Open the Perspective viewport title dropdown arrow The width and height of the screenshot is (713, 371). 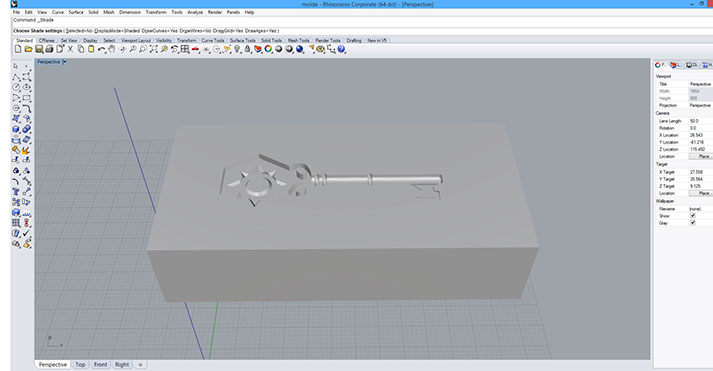point(65,62)
